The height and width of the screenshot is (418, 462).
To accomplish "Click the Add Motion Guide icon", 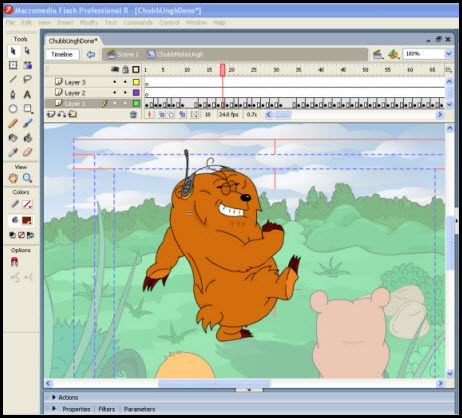I will [x=62, y=114].
